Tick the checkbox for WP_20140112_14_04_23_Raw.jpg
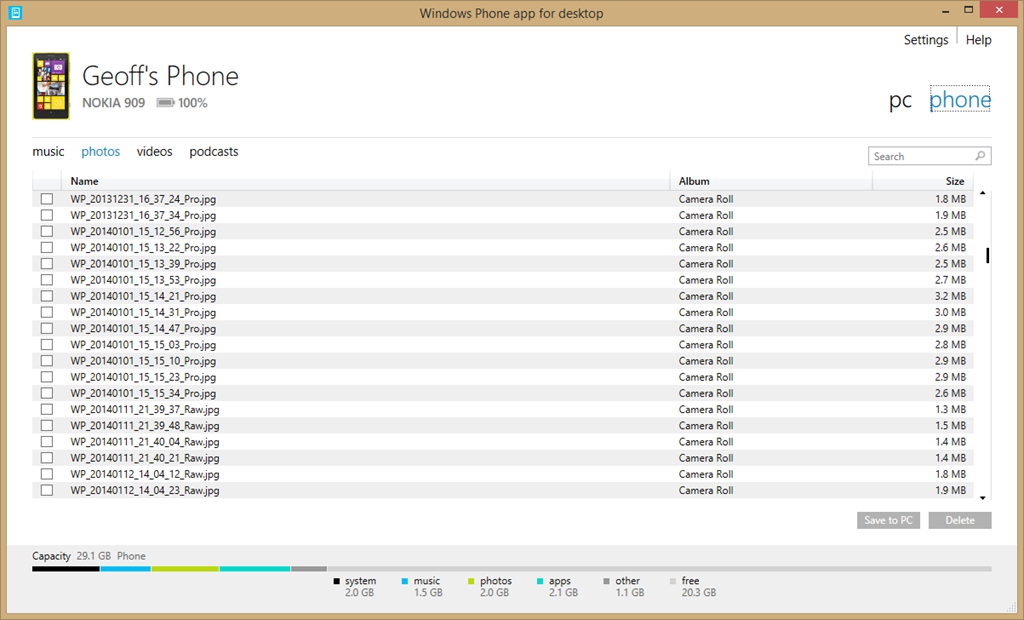The height and width of the screenshot is (620, 1024). click(47, 490)
